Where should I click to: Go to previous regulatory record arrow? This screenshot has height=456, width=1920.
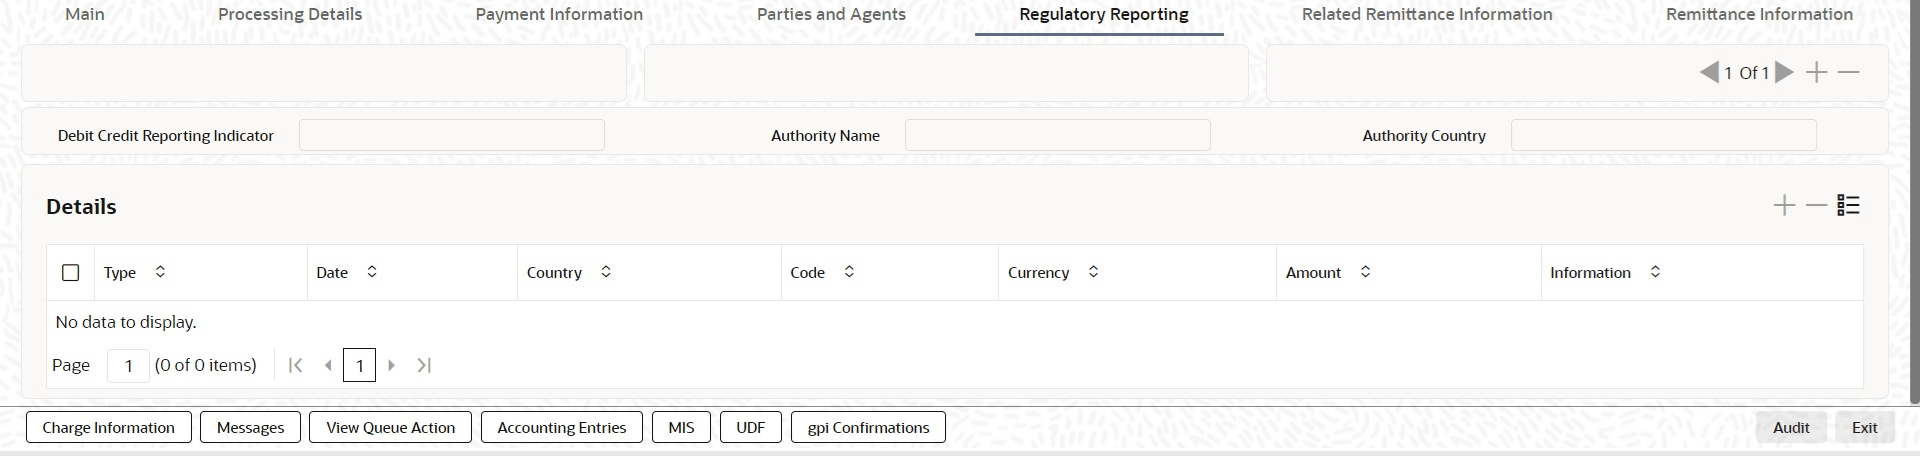(x=1709, y=72)
